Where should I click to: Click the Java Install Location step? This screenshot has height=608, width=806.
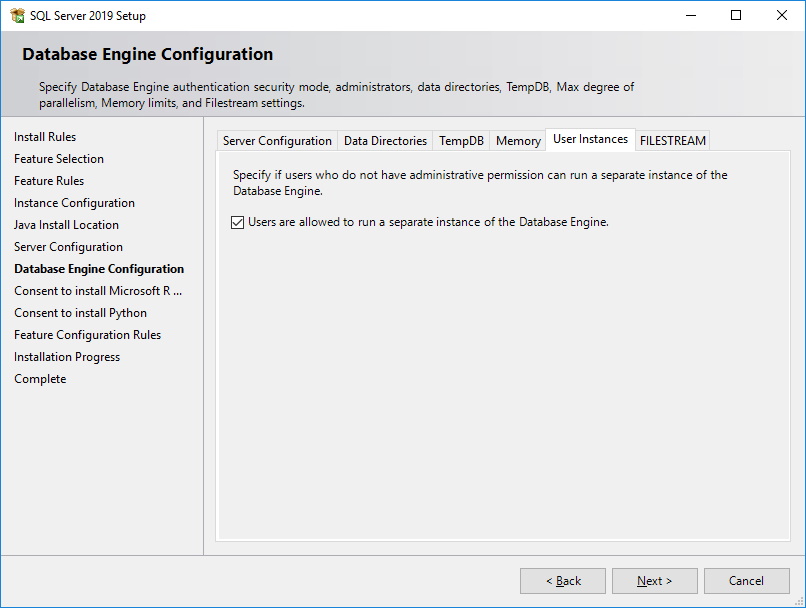[66, 225]
